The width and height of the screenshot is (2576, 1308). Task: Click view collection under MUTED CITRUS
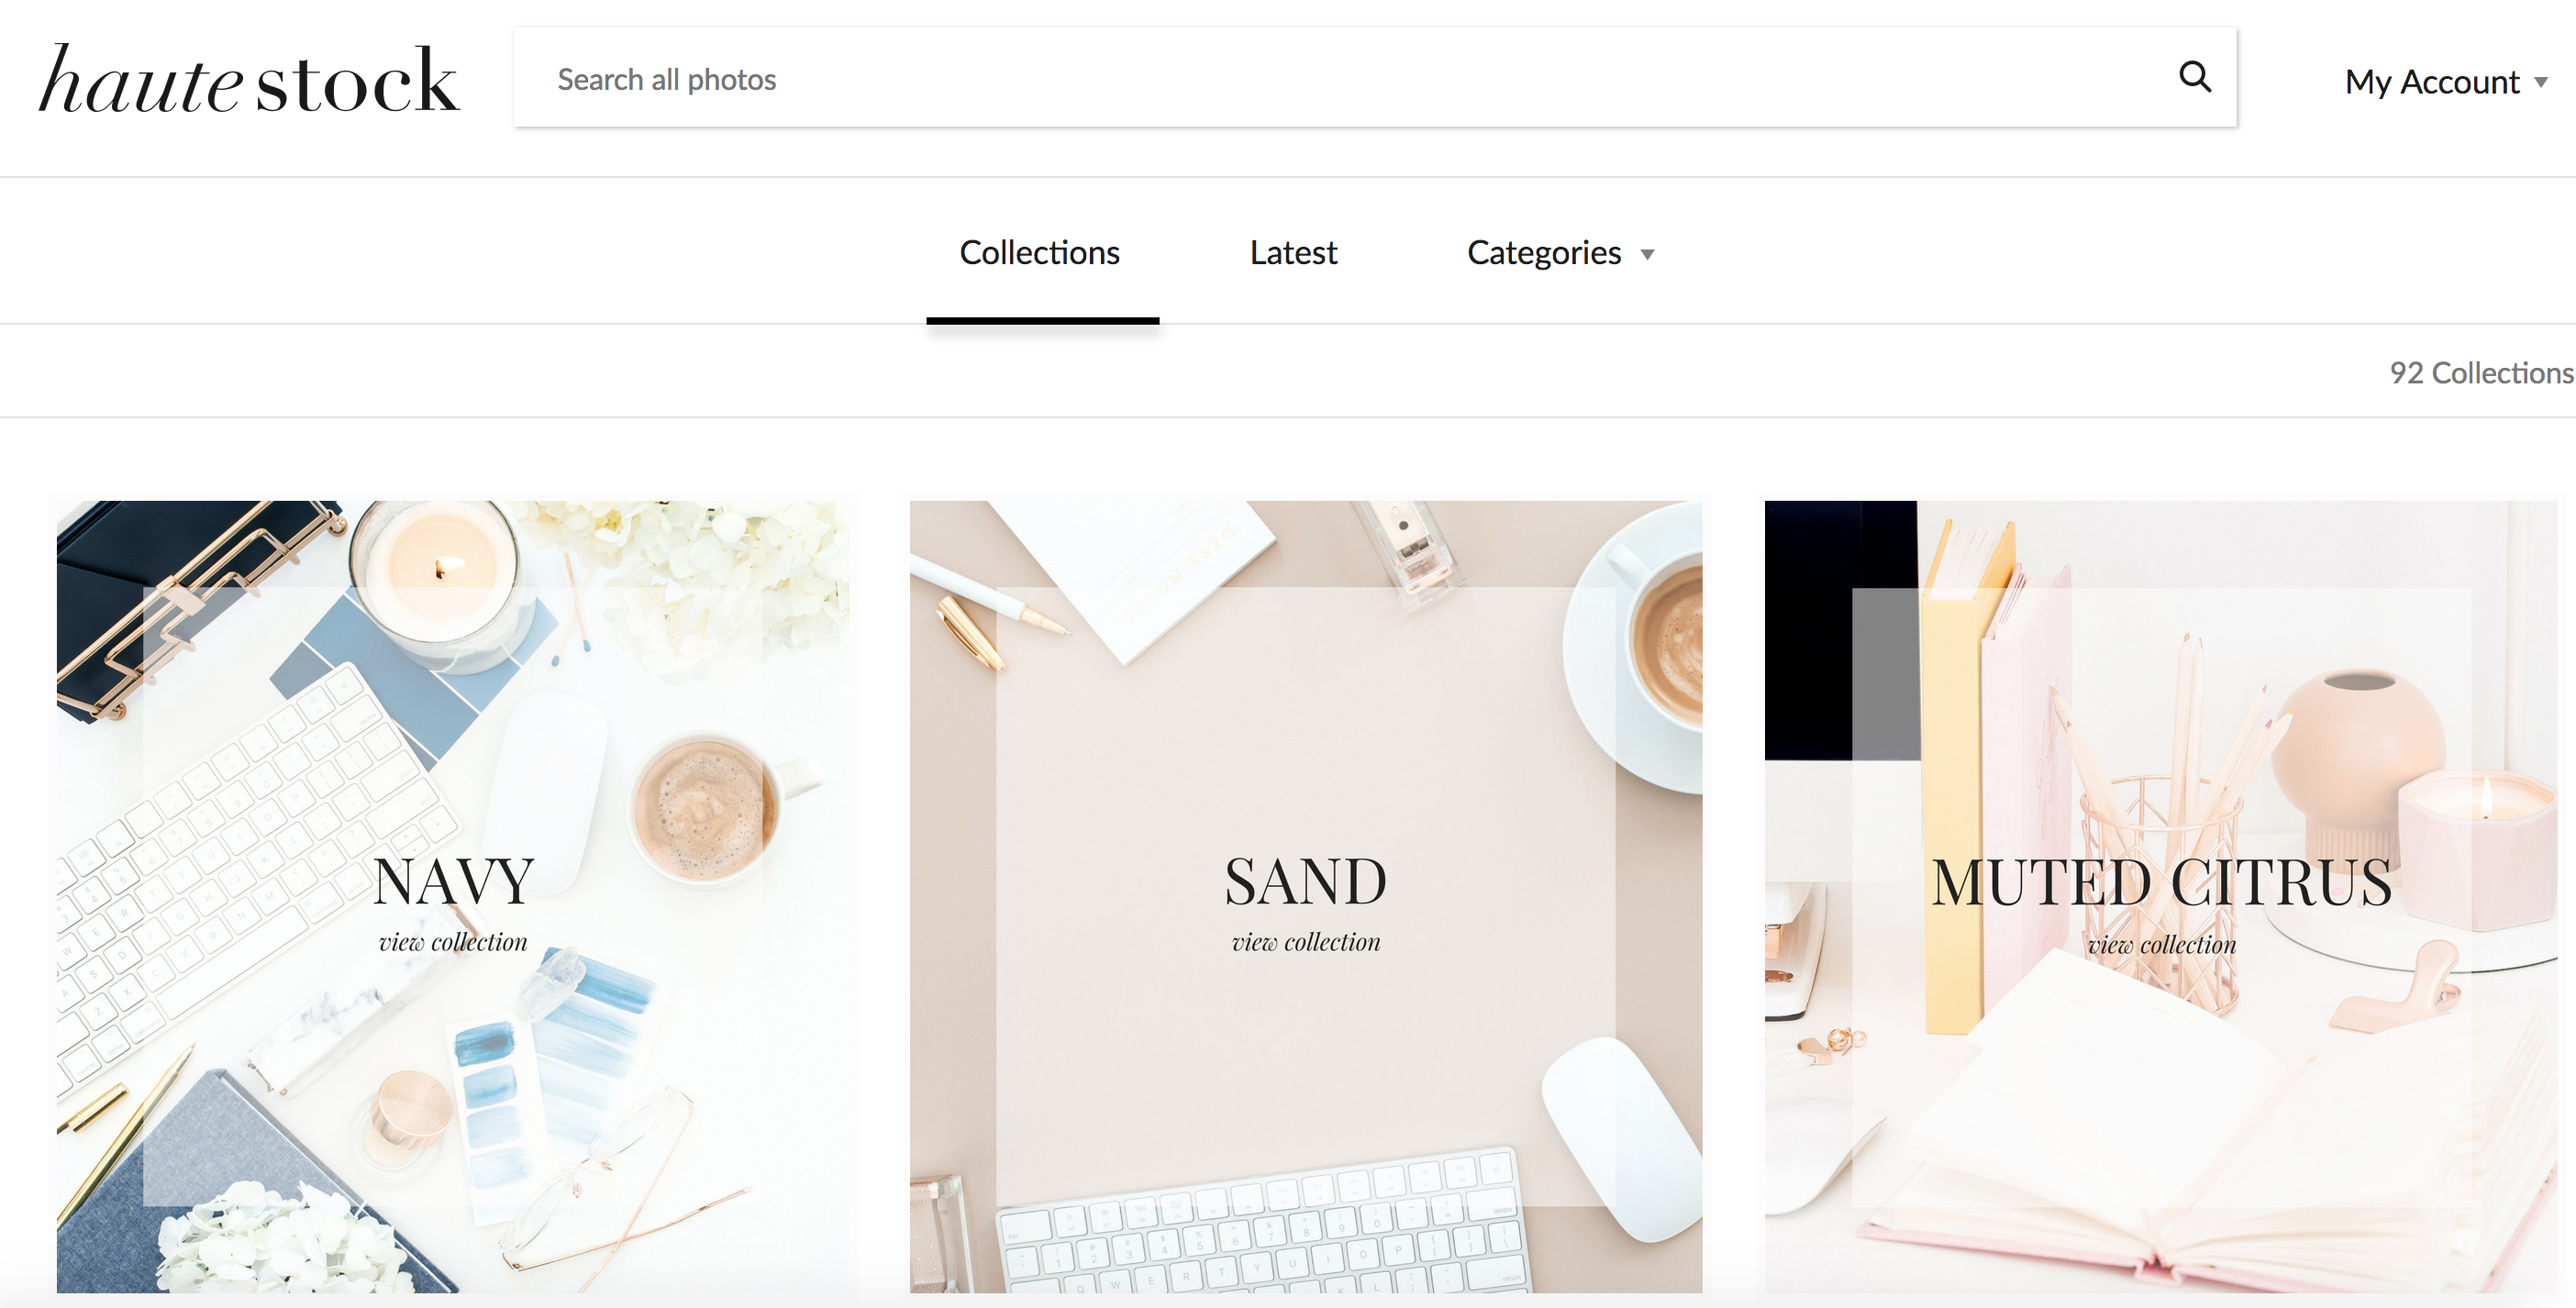click(x=2161, y=944)
